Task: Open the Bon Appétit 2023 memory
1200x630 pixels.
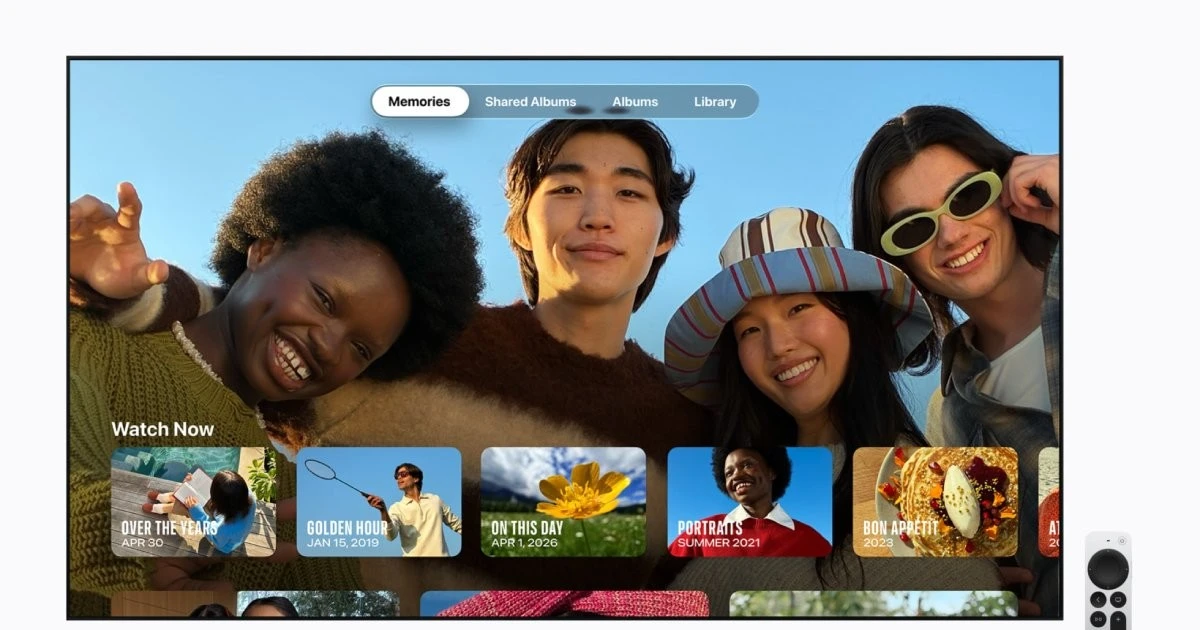Action: click(x=935, y=502)
